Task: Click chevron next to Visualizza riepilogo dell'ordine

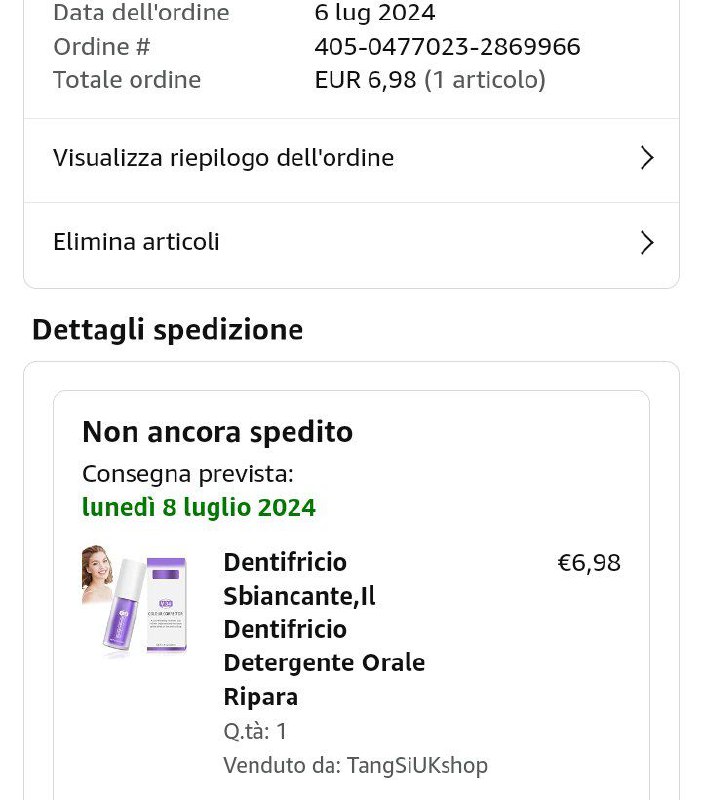Action: point(647,158)
